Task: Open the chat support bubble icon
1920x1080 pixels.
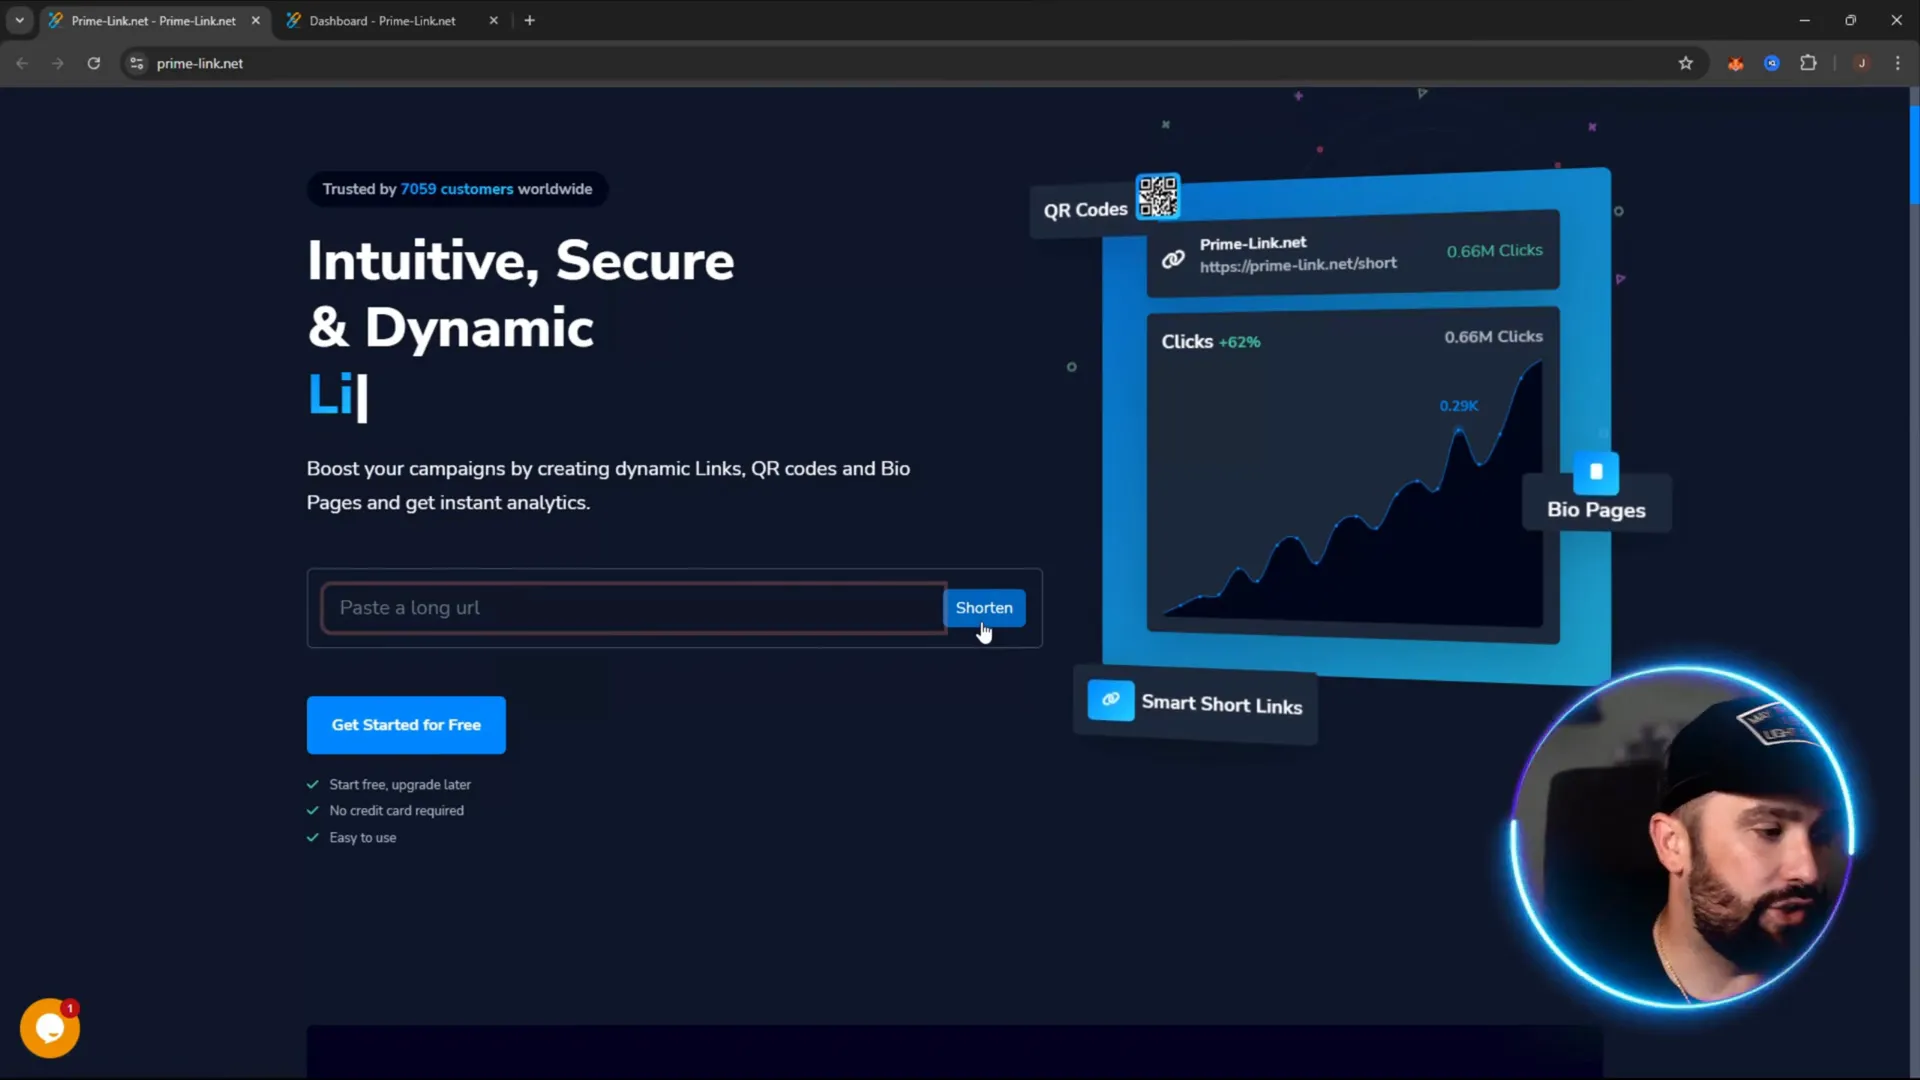Action: (x=50, y=1028)
